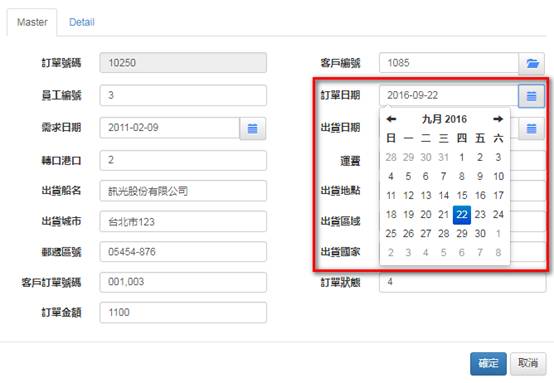The width and height of the screenshot is (554, 383).
Task: Click the 客戶訂單號碼 field with 001,003
Action: click(183, 282)
